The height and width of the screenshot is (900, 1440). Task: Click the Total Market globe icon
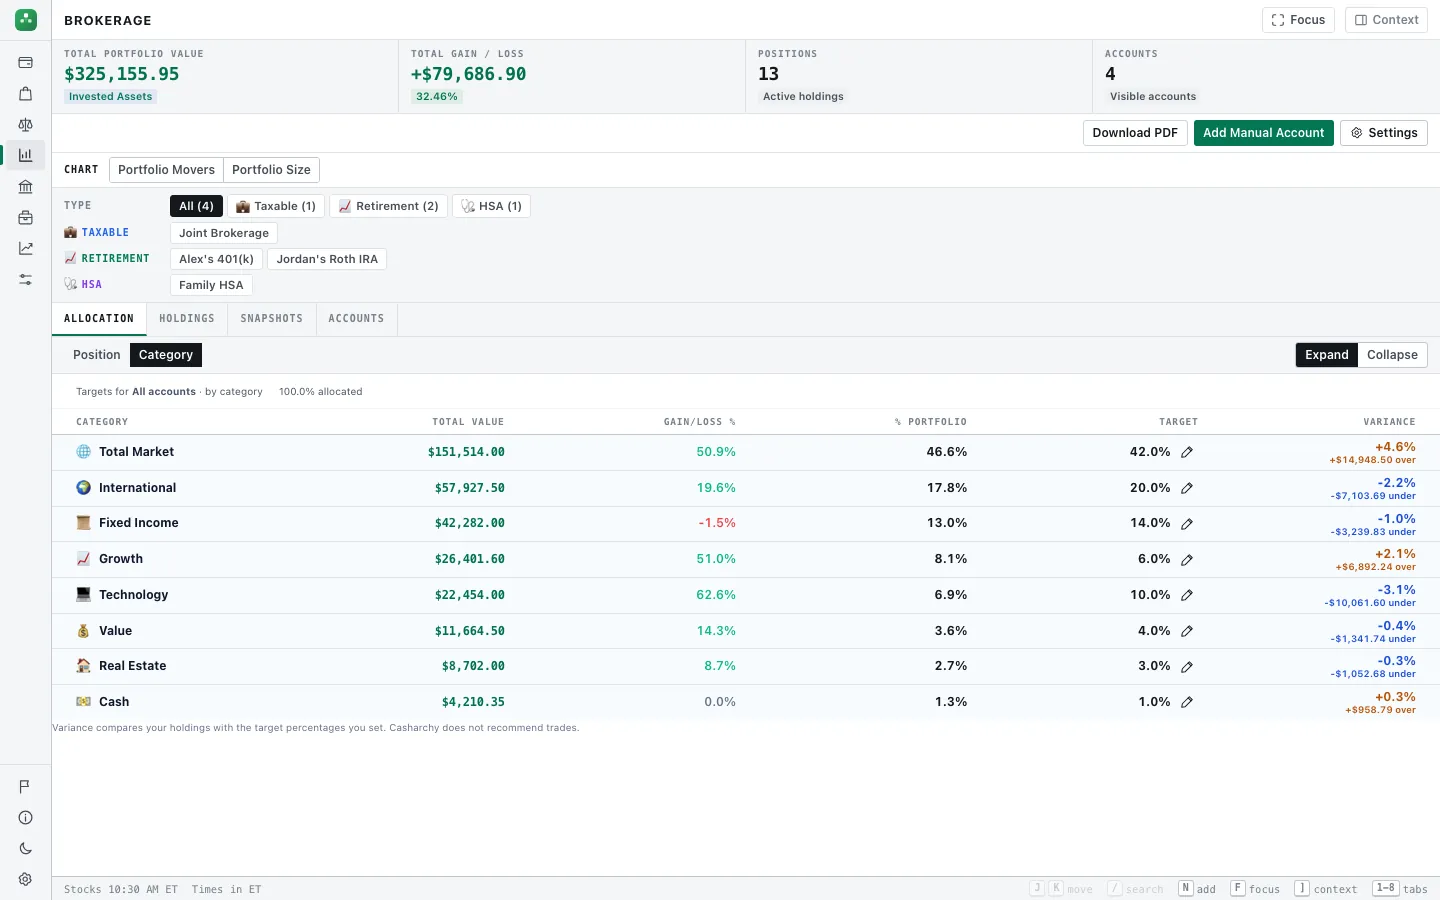[x=84, y=452]
